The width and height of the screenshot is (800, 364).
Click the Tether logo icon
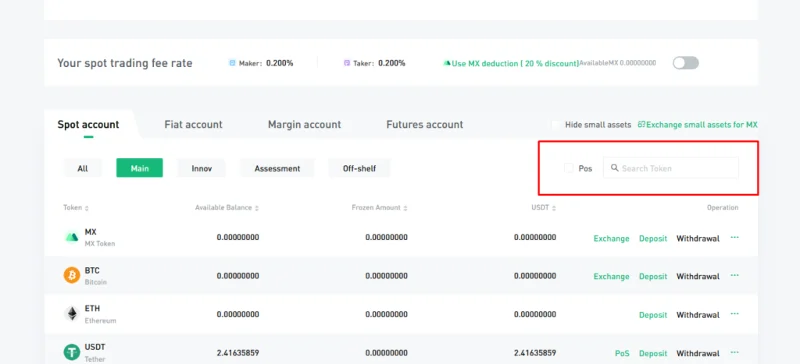(71, 352)
